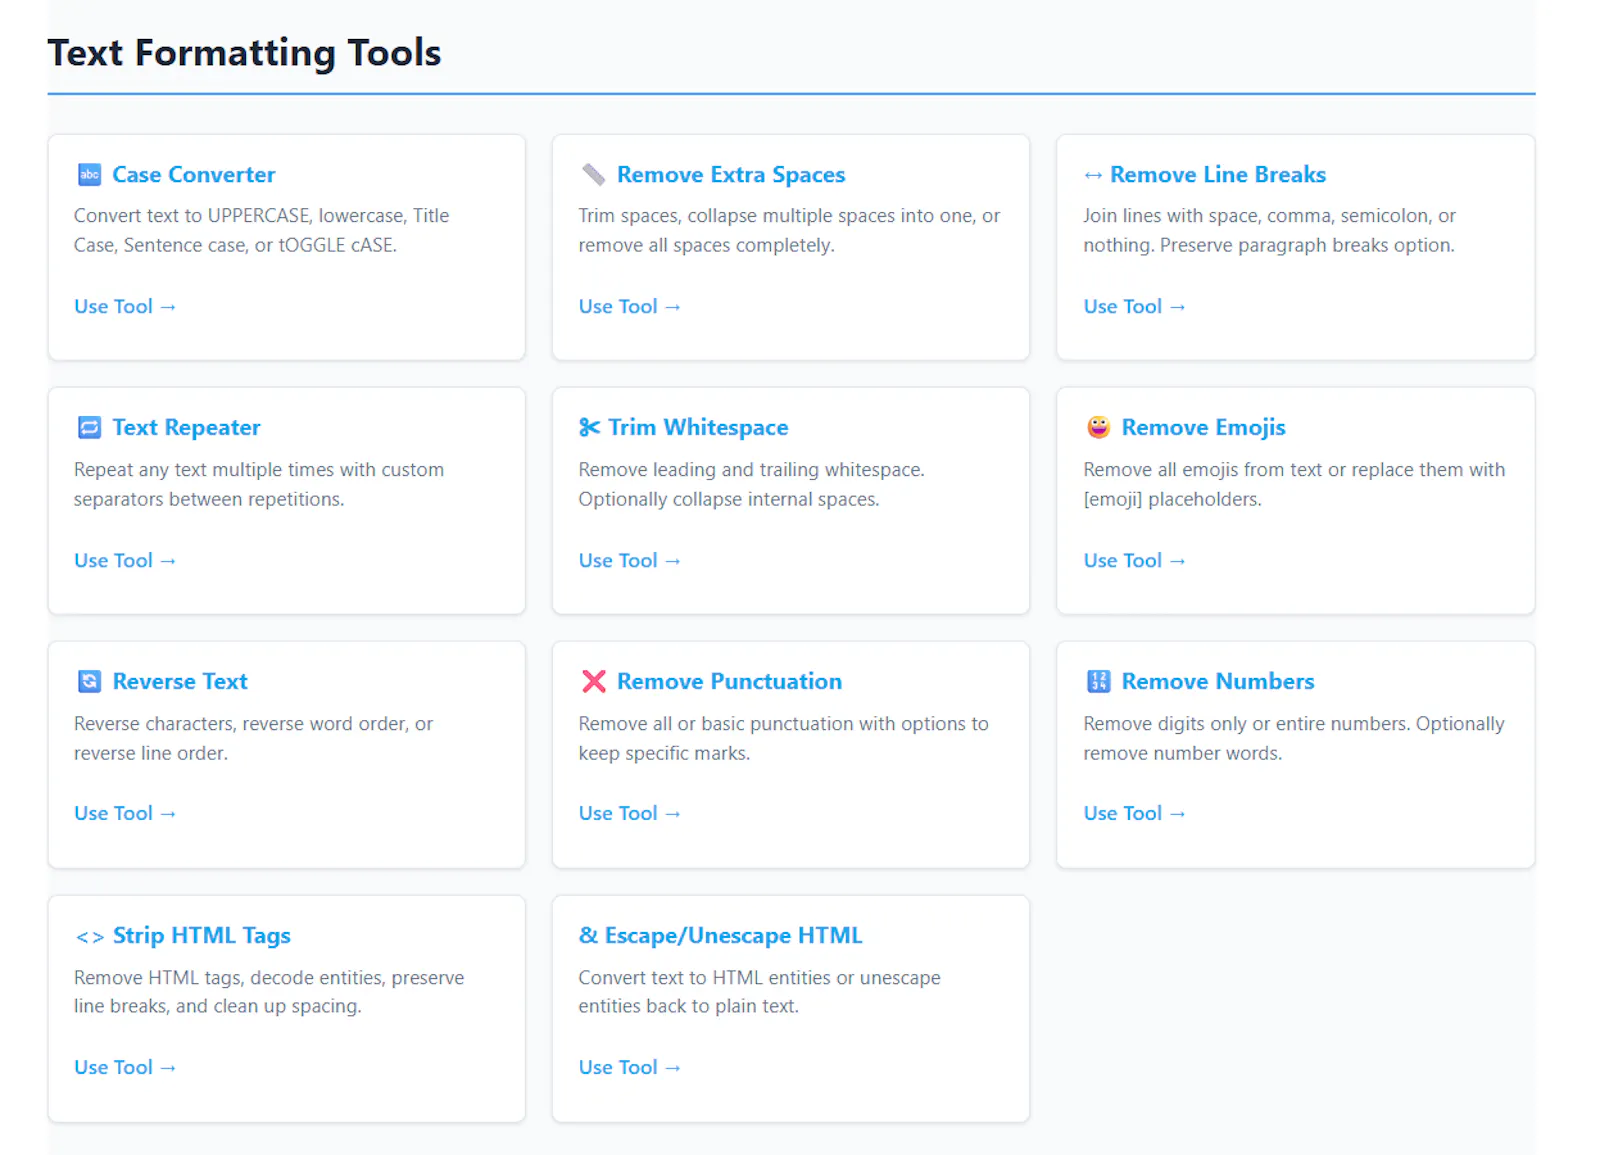This screenshot has height=1155, width=1600.
Task: Click the Remove Numbers 1234 icon
Action: pos(1098,682)
